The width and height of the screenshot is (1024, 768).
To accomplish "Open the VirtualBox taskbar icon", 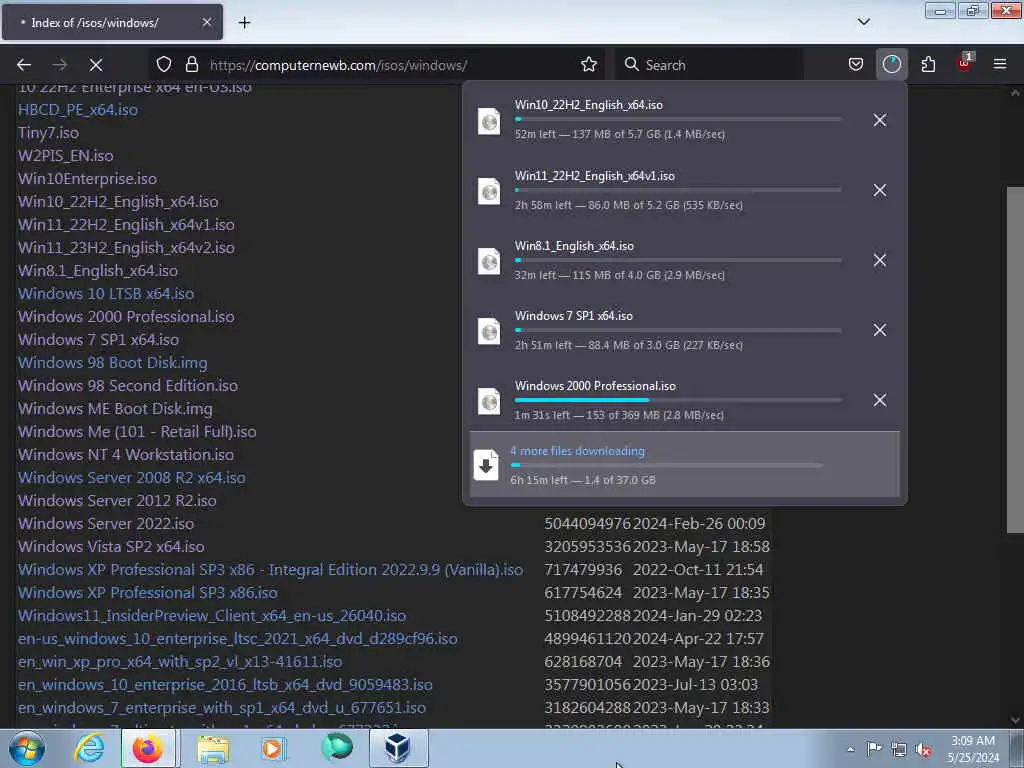I will 398,748.
